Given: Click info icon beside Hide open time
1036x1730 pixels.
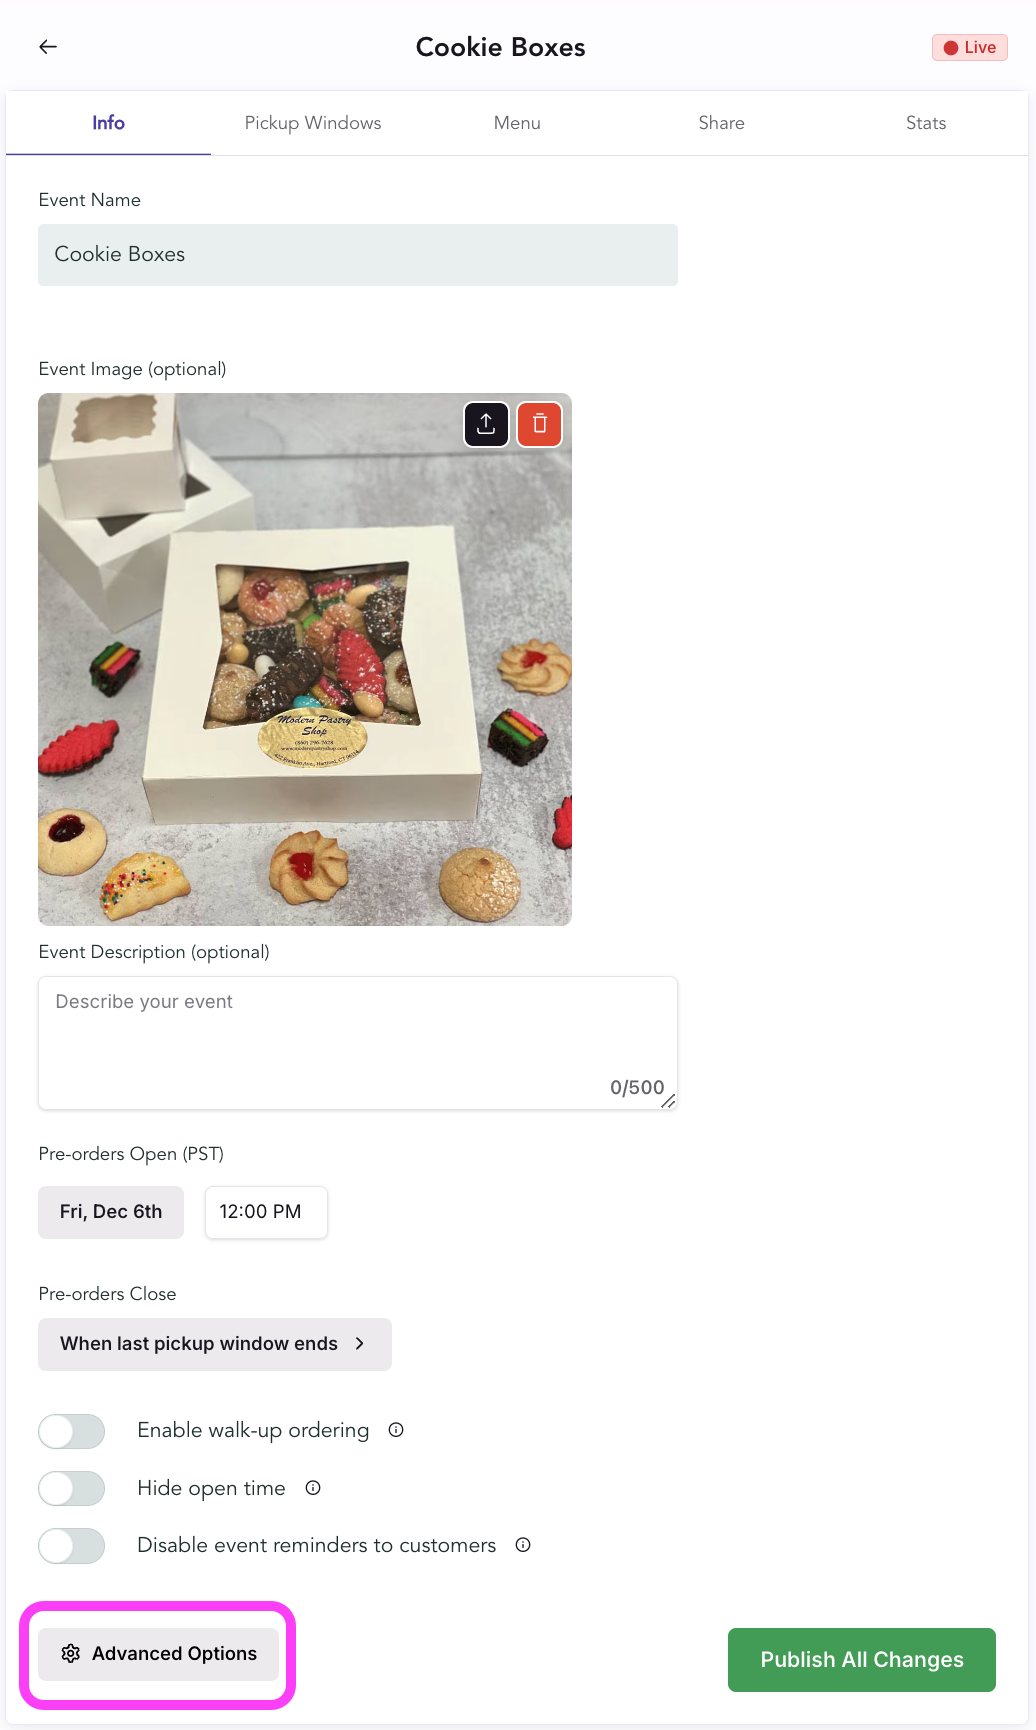Looking at the screenshot, I should pyautogui.click(x=313, y=1488).
